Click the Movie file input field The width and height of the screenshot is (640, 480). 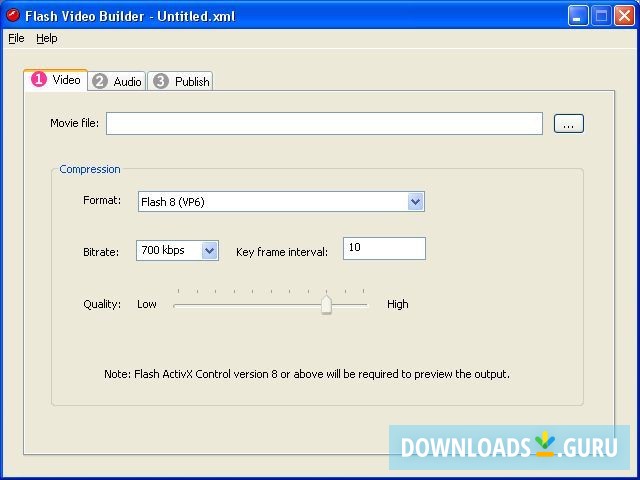(324, 123)
